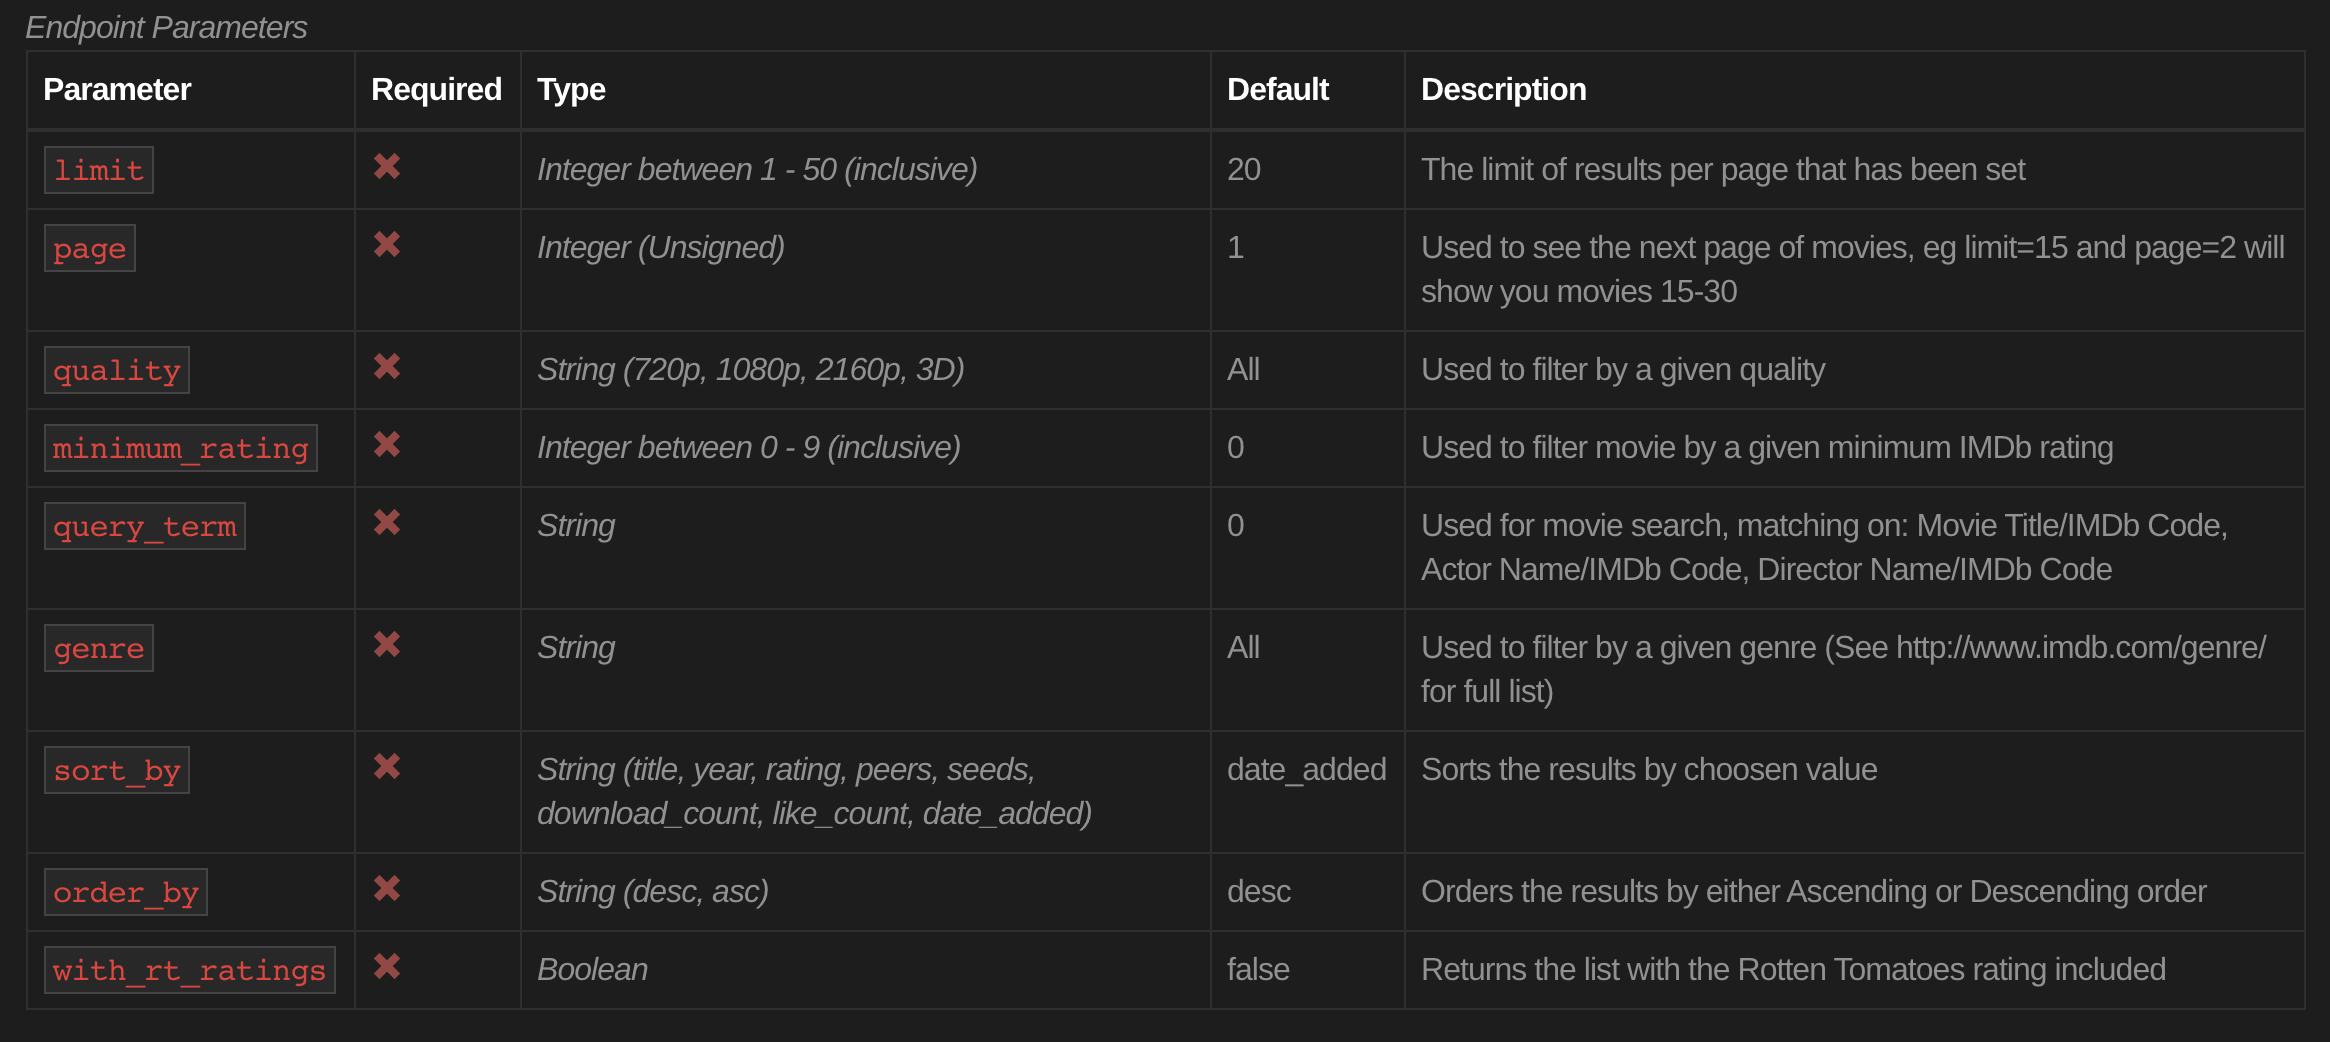Click the Parameter column header
The image size is (2330, 1042).
click(x=117, y=89)
